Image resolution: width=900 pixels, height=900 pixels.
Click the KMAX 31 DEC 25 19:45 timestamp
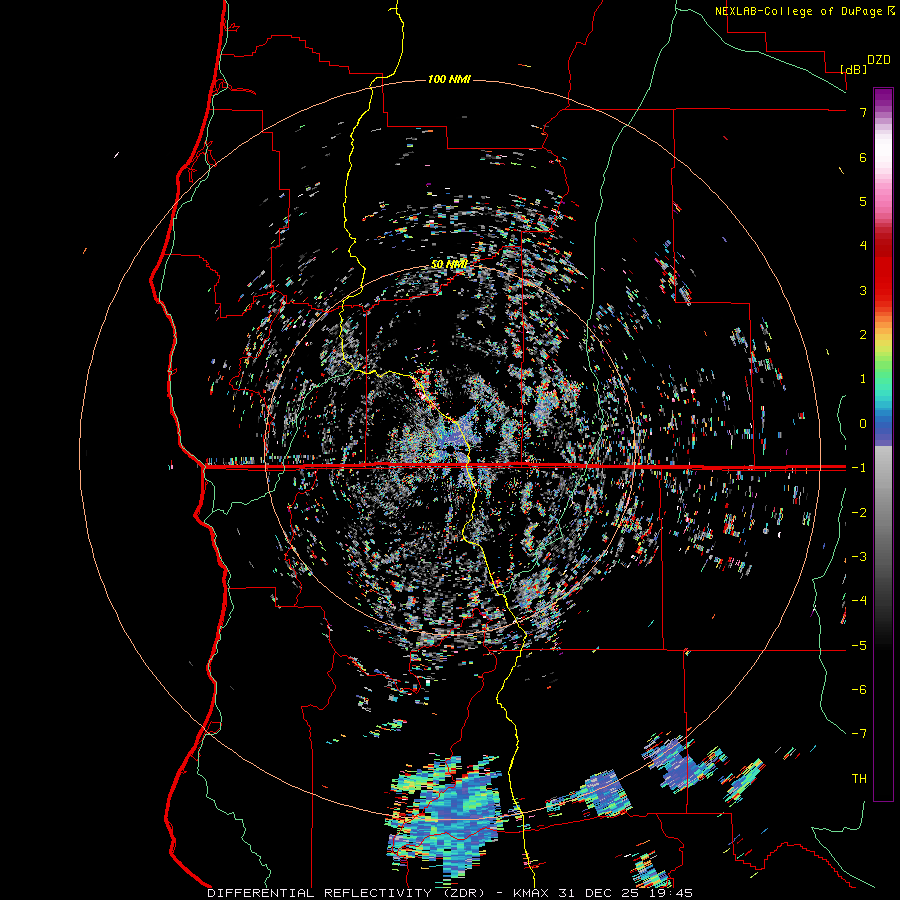coord(603,893)
